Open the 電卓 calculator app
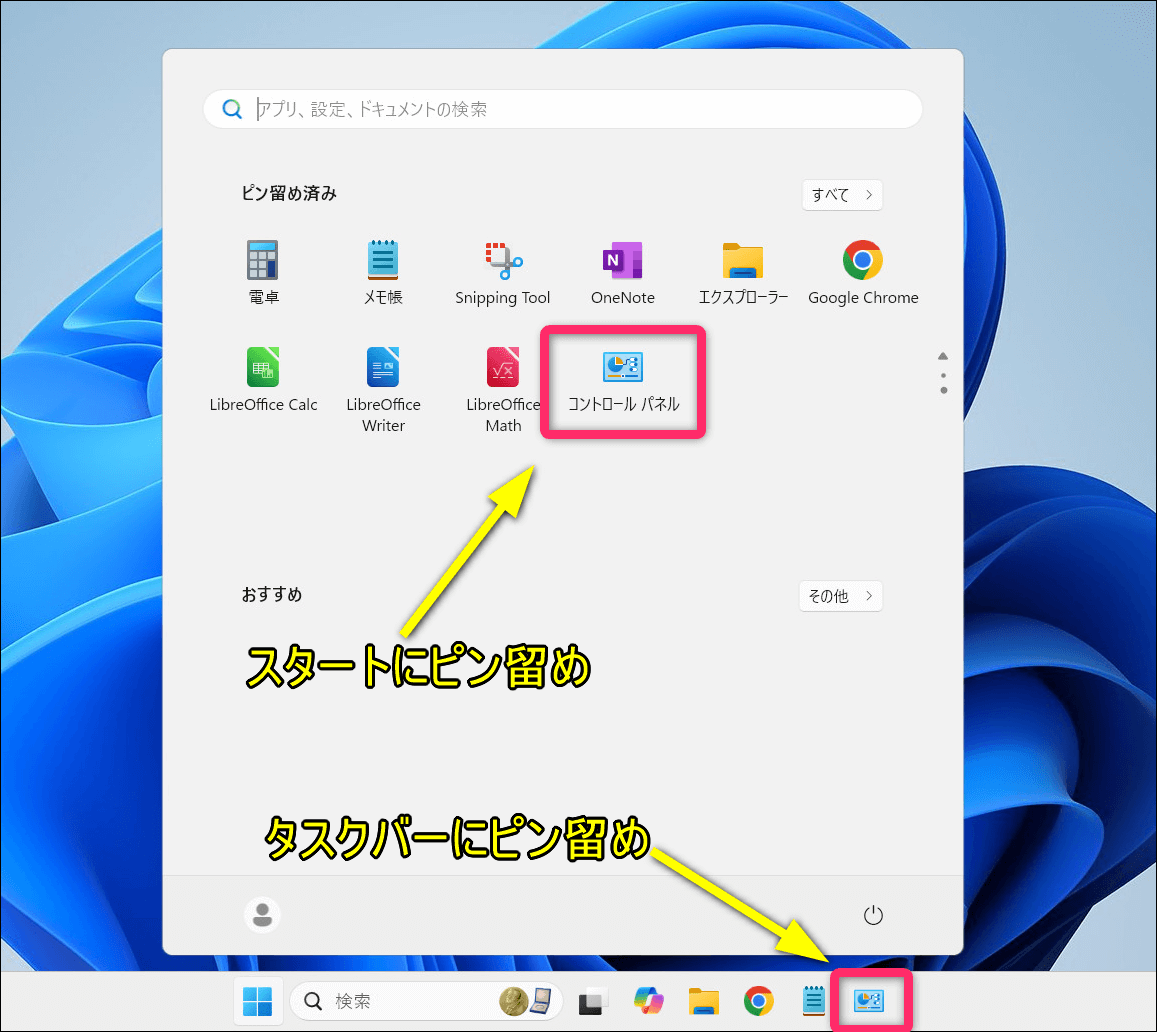Viewport: 1157px width, 1032px height. pos(263,271)
